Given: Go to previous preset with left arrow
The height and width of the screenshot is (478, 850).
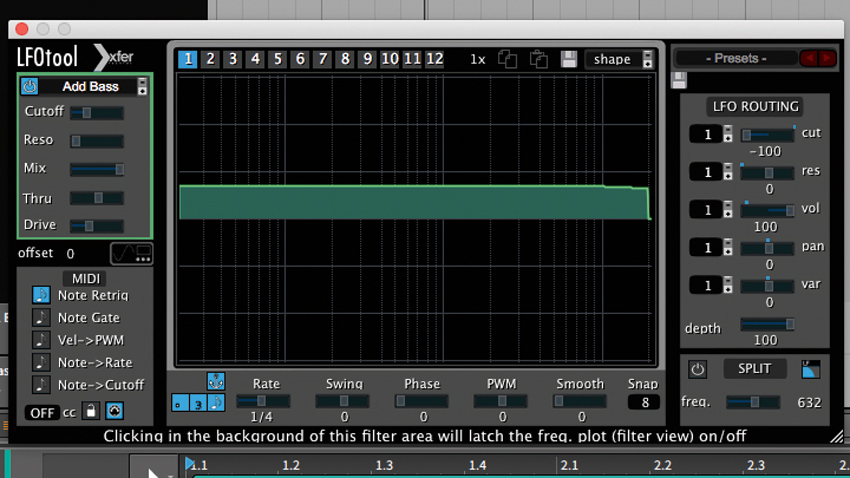Looking at the screenshot, I should tap(809, 58).
